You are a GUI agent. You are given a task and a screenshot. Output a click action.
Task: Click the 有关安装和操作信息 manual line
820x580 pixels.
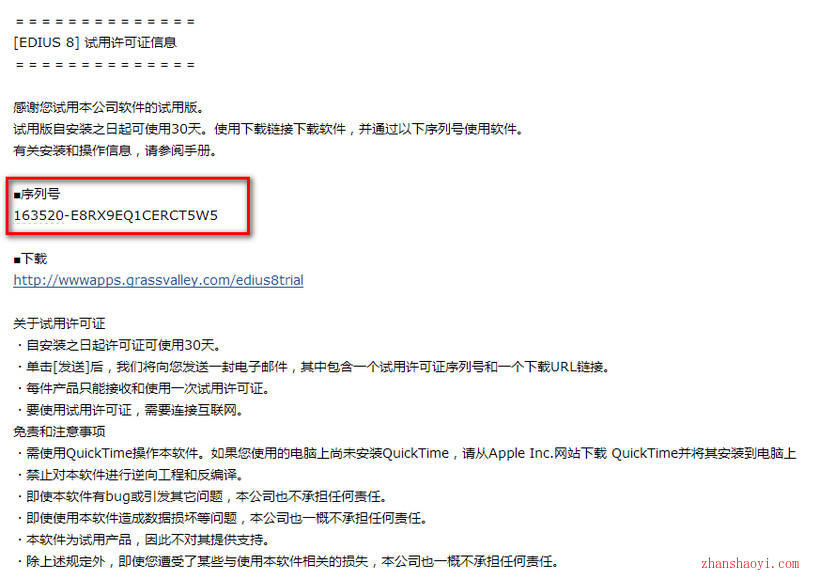tap(115, 151)
